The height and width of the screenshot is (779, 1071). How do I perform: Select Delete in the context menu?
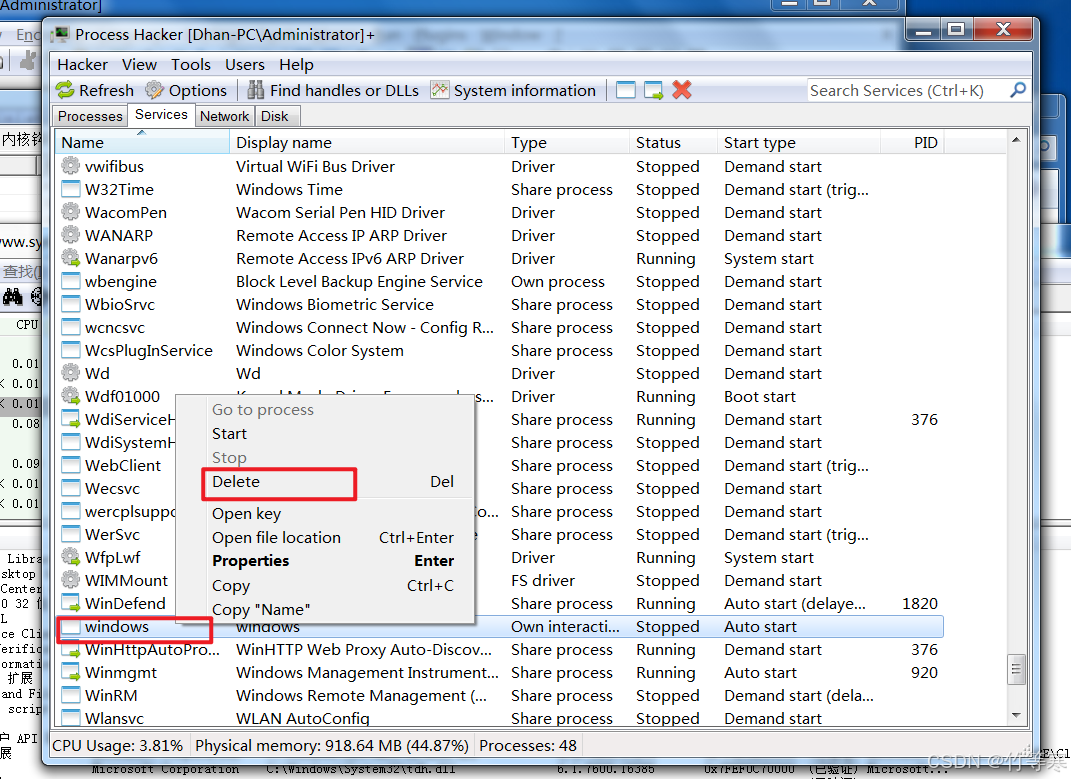click(236, 482)
